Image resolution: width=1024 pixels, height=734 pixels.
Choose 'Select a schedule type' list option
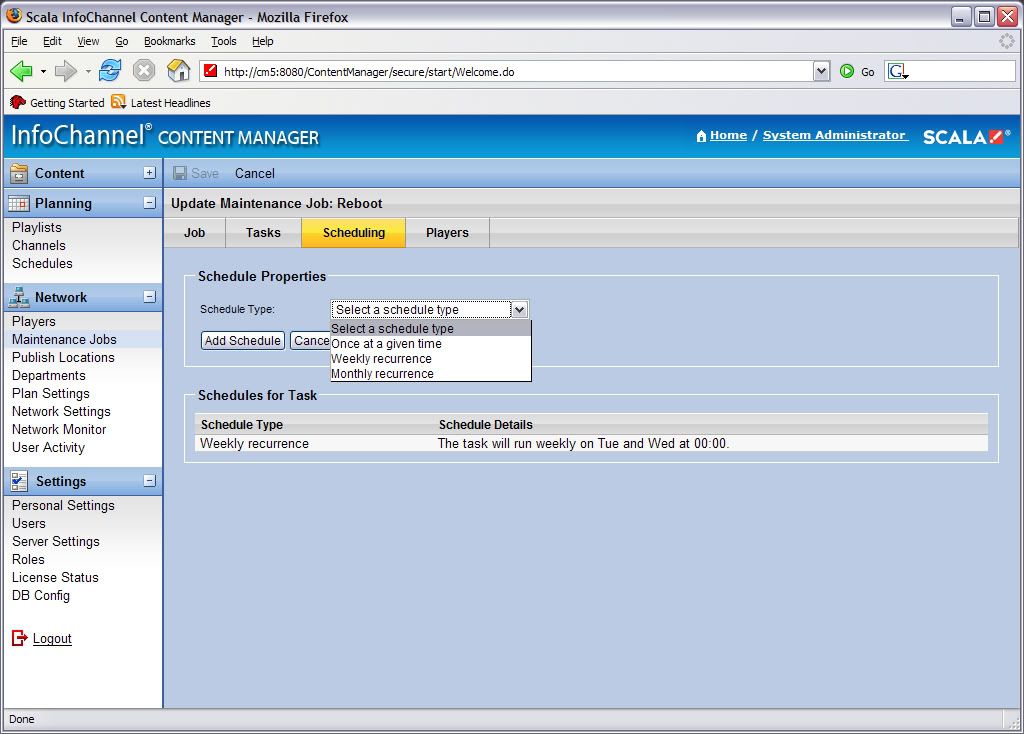click(431, 328)
